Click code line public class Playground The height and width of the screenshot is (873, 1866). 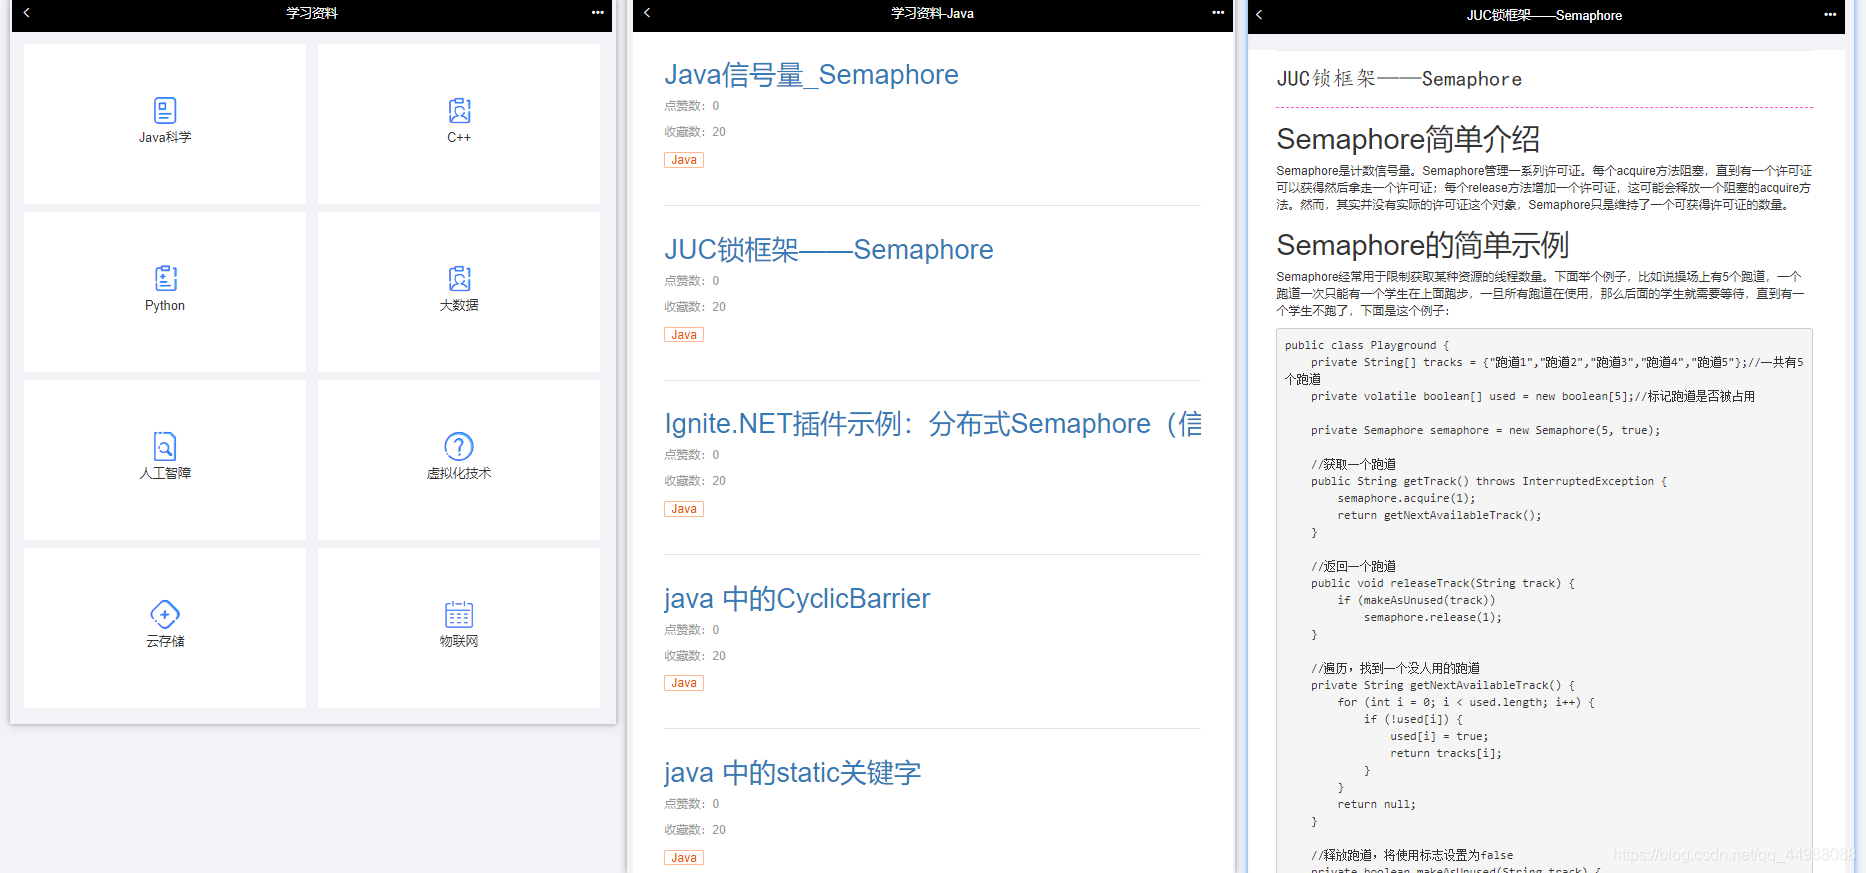(x=1367, y=346)
